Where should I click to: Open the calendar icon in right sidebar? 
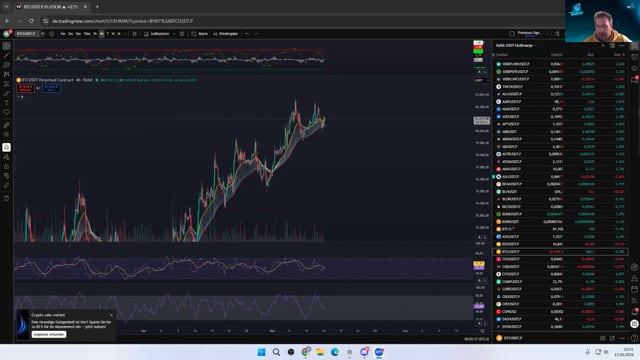pos(634,289)
